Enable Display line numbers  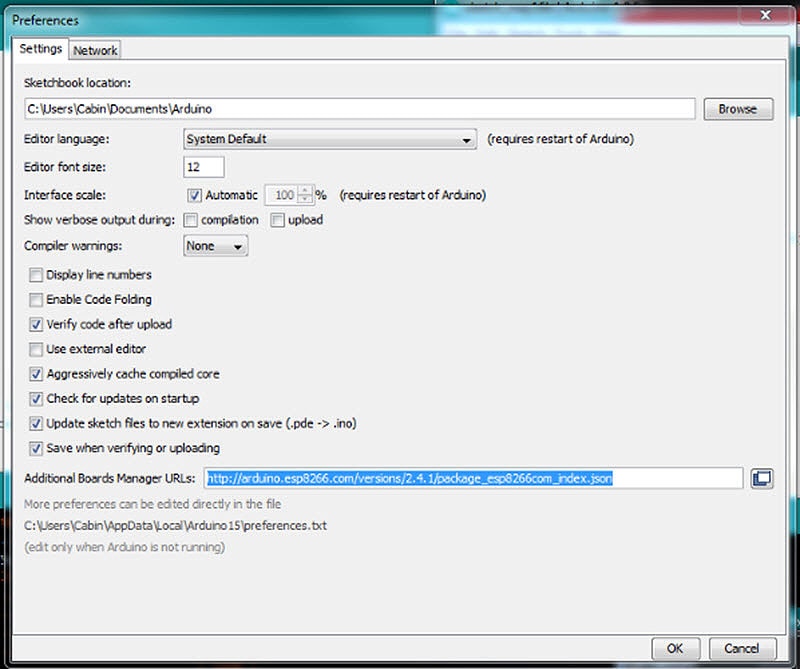click(36, 274)
